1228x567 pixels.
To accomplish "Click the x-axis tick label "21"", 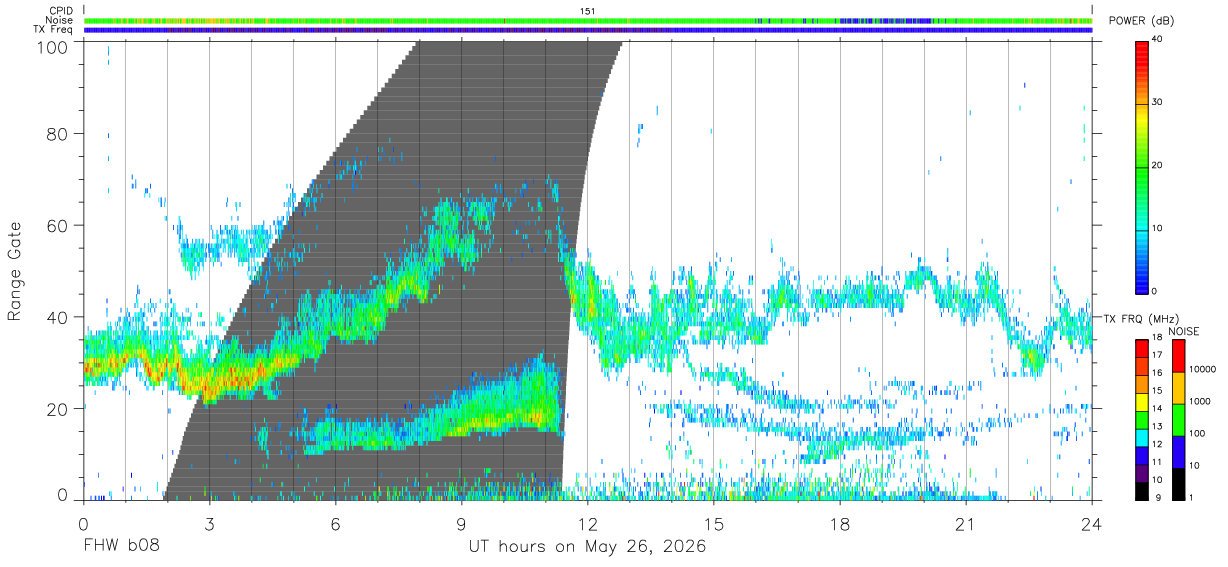I will [966, 524].
